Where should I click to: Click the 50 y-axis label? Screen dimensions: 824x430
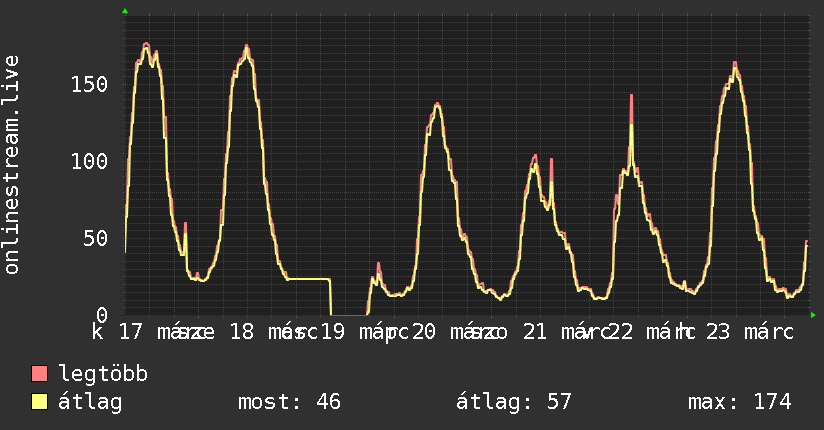click(x=96, y=238)
